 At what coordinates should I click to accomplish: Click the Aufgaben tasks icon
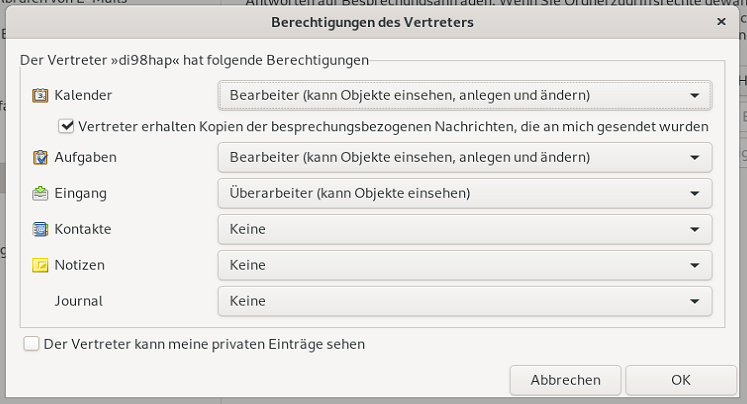click(40, 157)
